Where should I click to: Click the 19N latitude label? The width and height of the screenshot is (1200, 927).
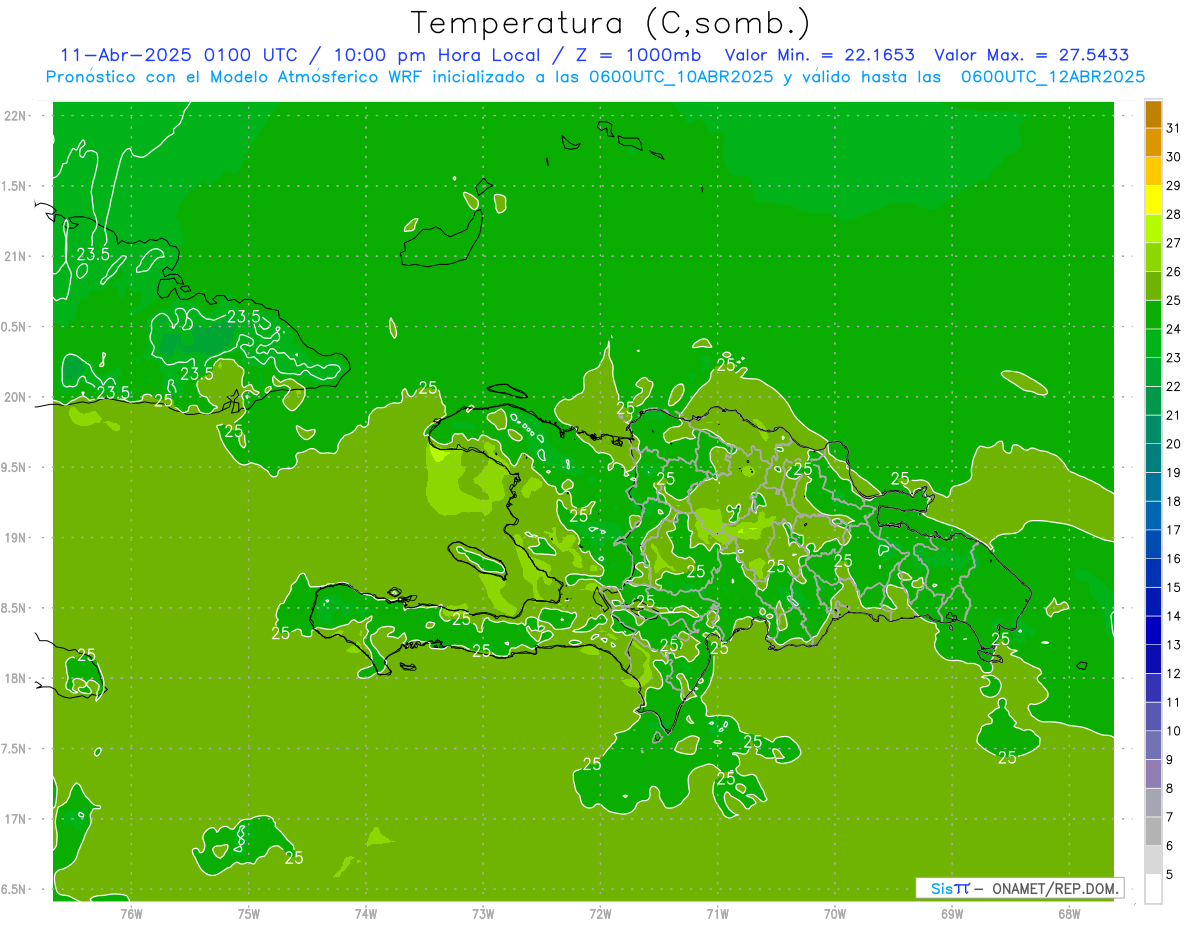(16, 537)
